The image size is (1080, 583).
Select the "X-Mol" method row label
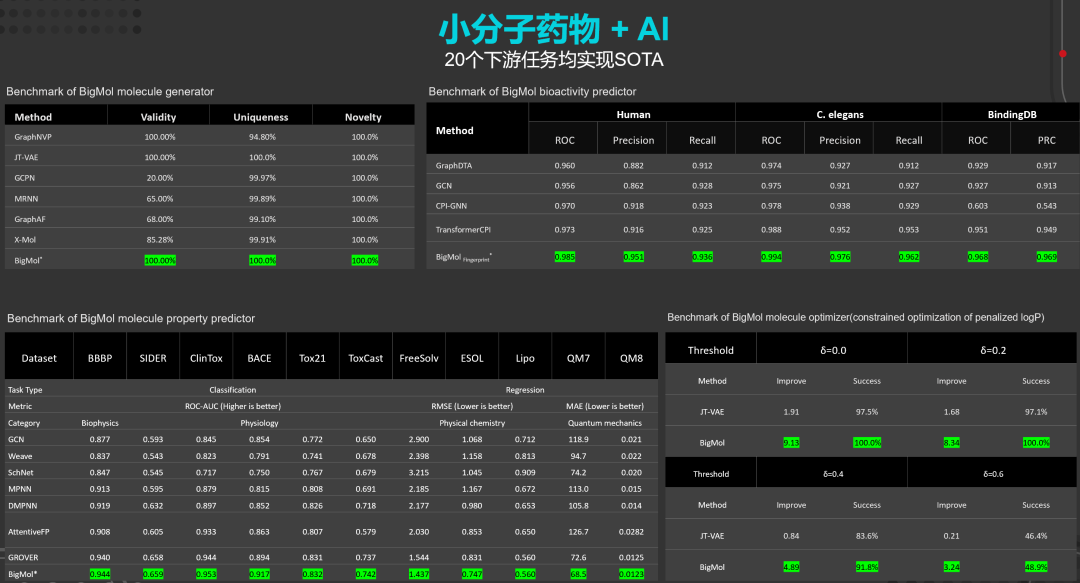[x=25, y=240]
